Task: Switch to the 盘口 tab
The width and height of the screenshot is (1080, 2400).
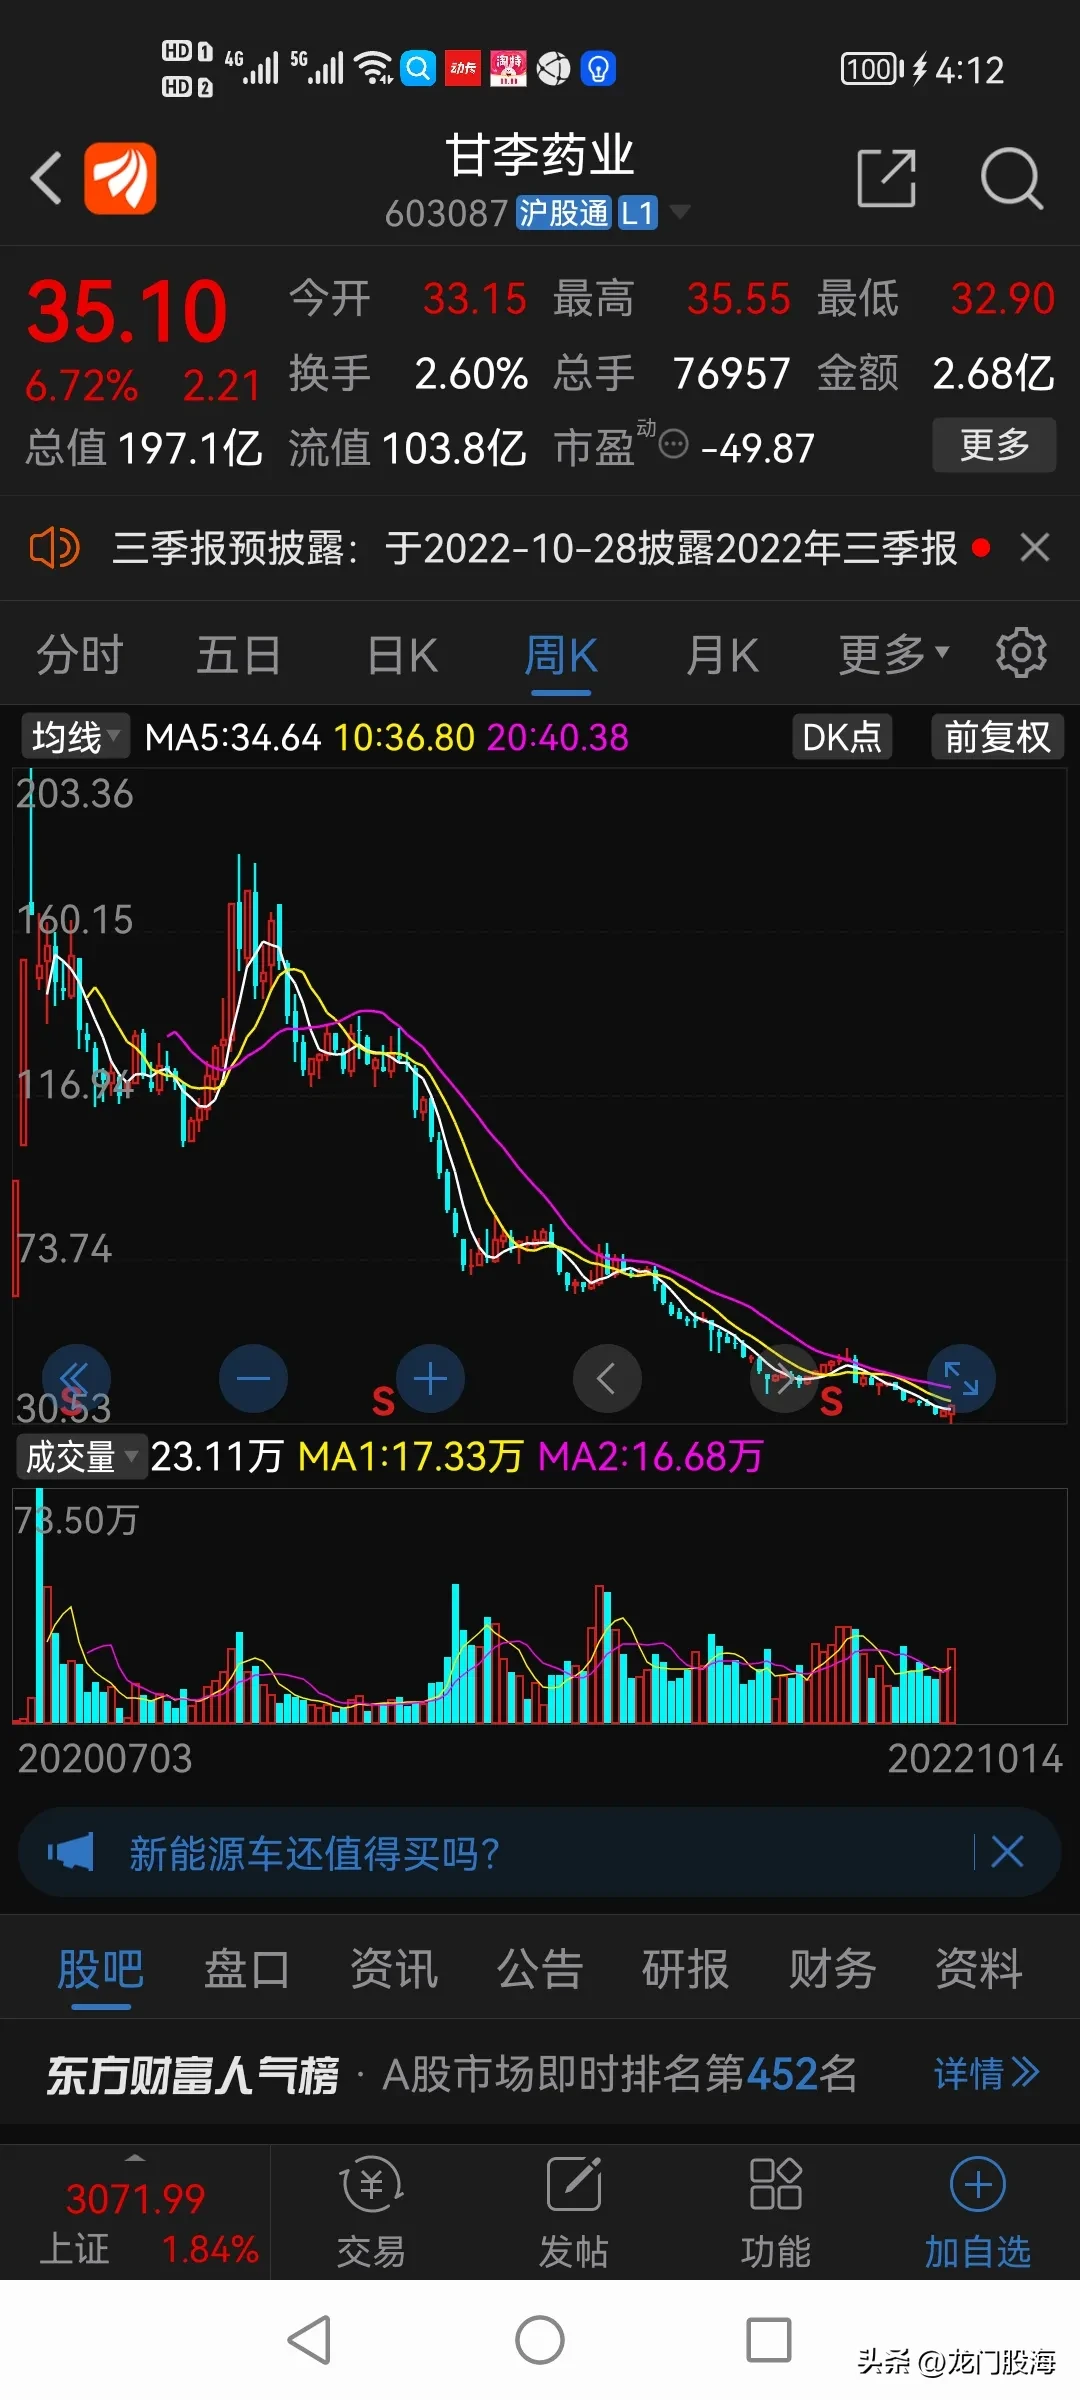Action: [247, 1970]
